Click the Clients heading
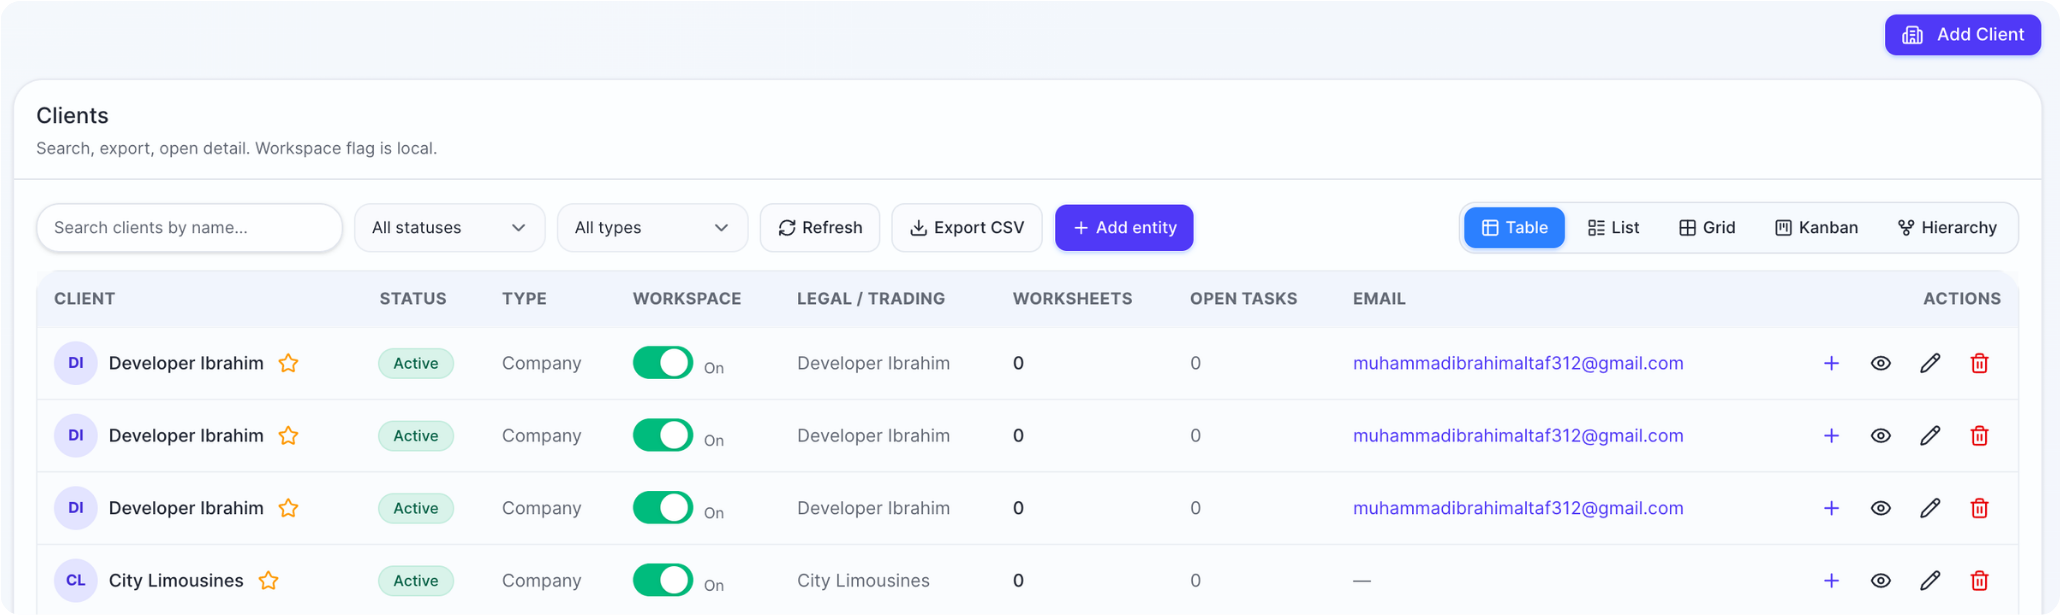 (x=72, y=116)
